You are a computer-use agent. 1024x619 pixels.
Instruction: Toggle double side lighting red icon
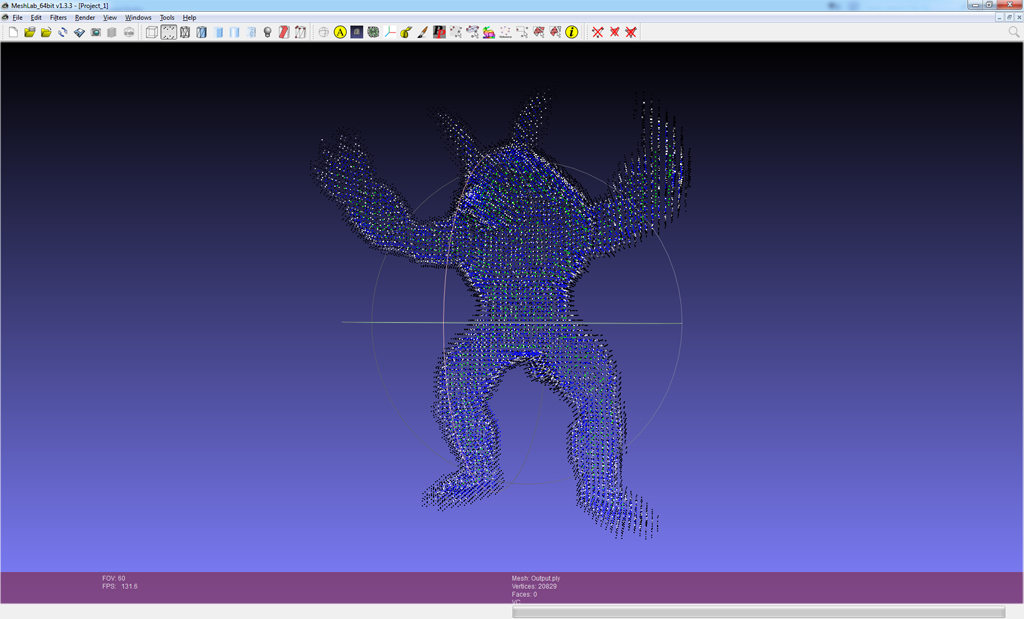pyautogui.click(x=283, y=32)
